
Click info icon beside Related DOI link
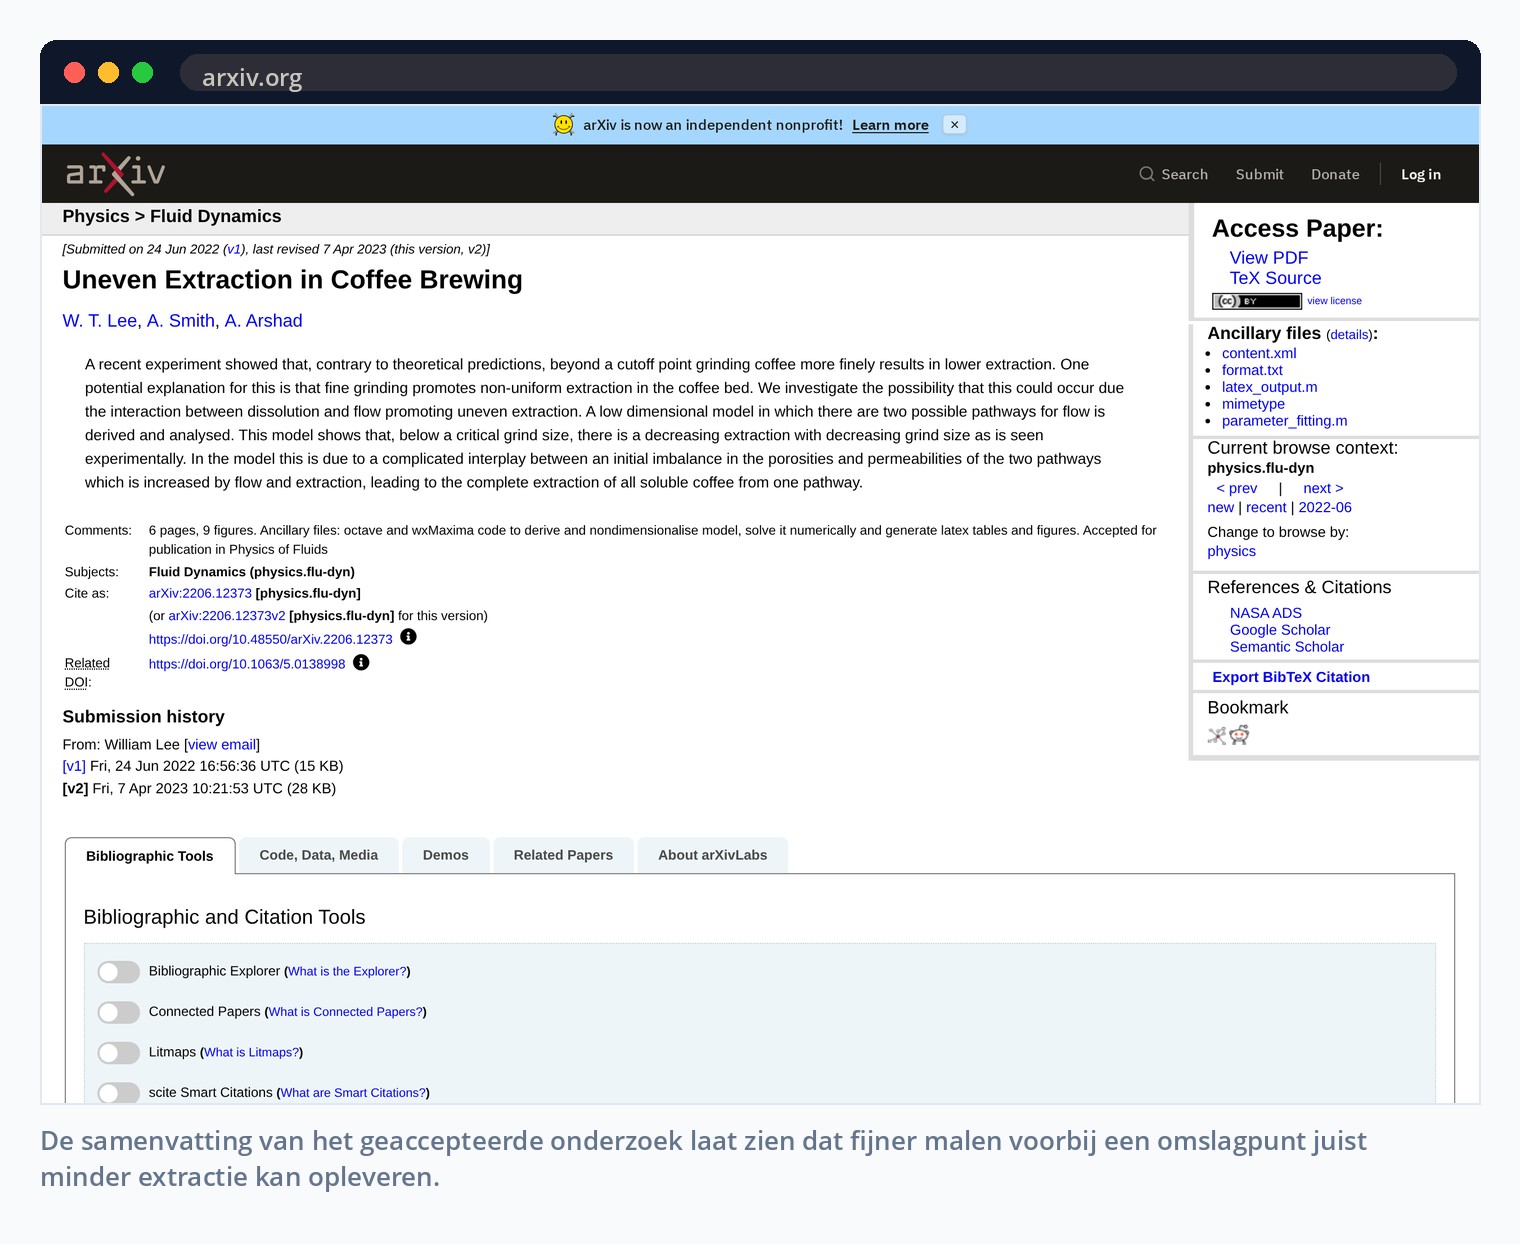[x=361, y=662]
